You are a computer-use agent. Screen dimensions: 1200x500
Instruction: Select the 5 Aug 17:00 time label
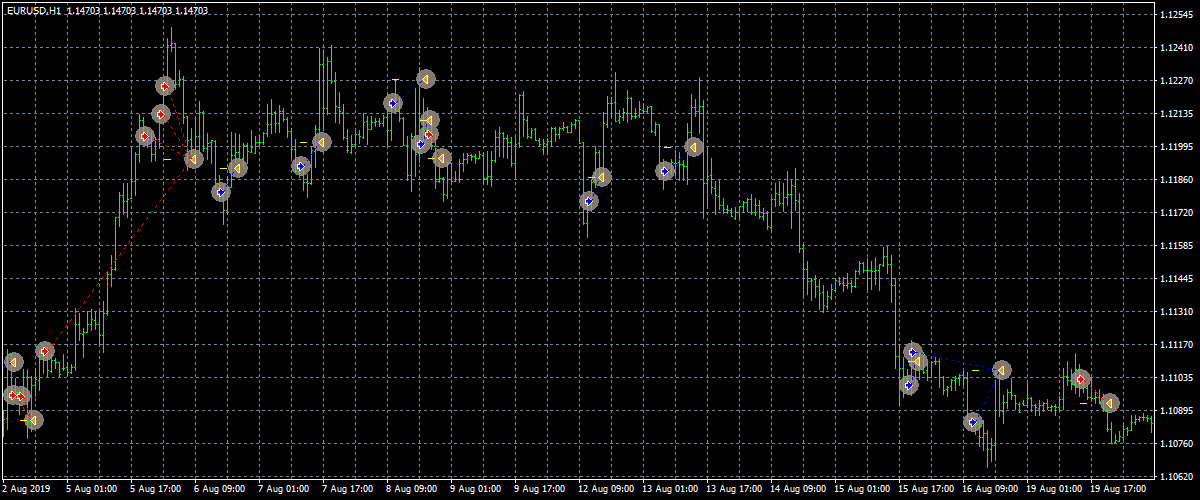[156, 490]
